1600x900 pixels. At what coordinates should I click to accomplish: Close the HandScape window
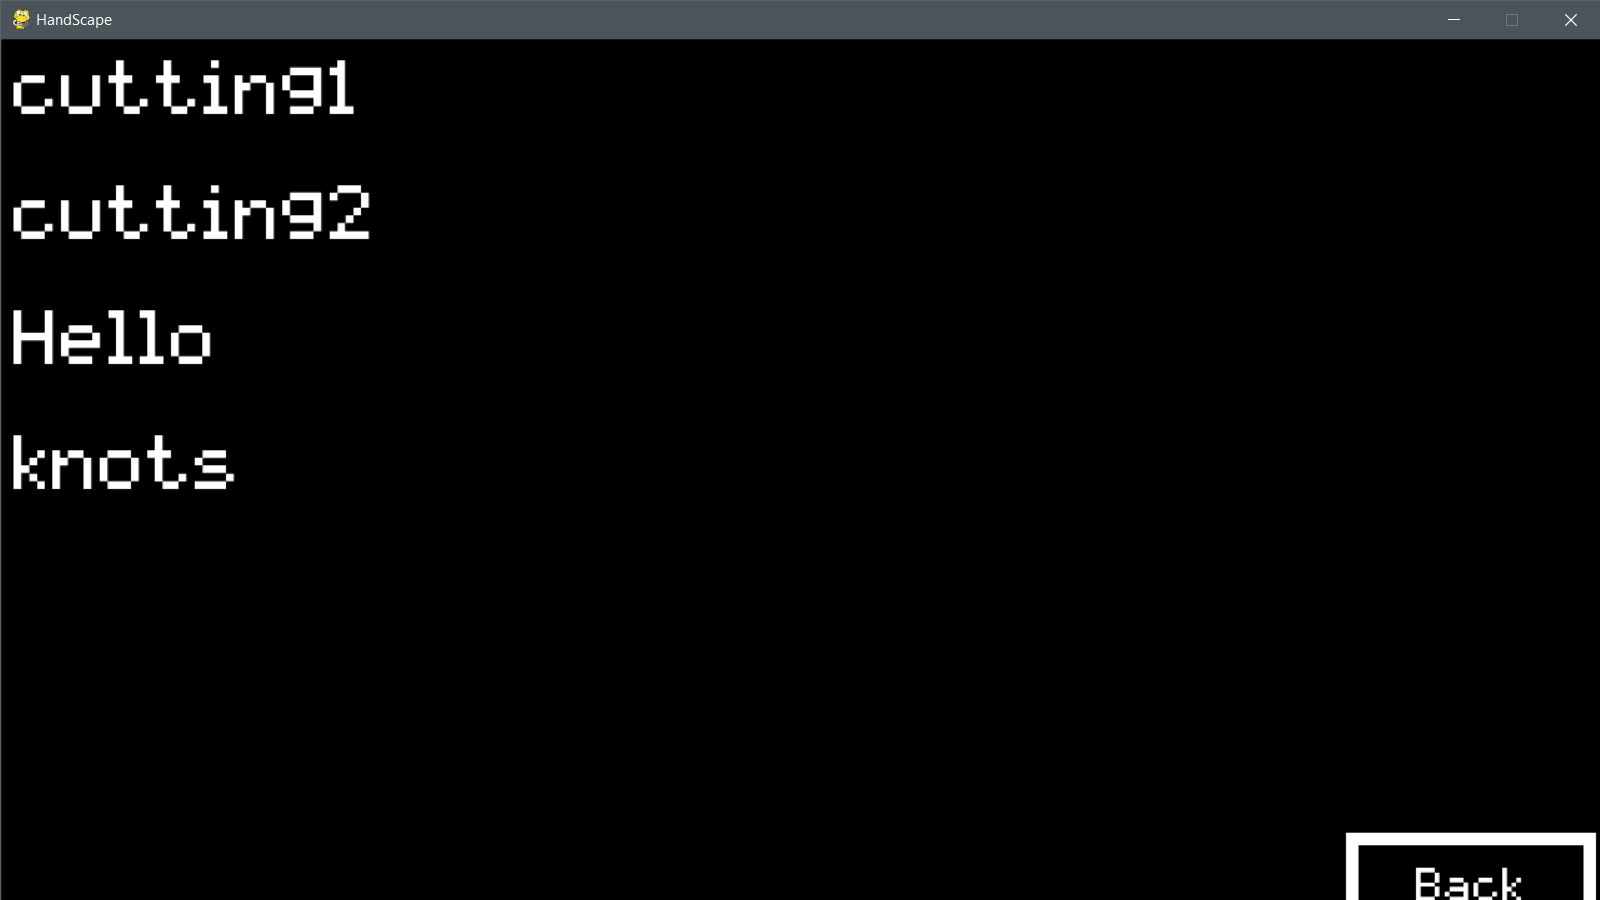pyautogui.click(x=1570, y=20)
